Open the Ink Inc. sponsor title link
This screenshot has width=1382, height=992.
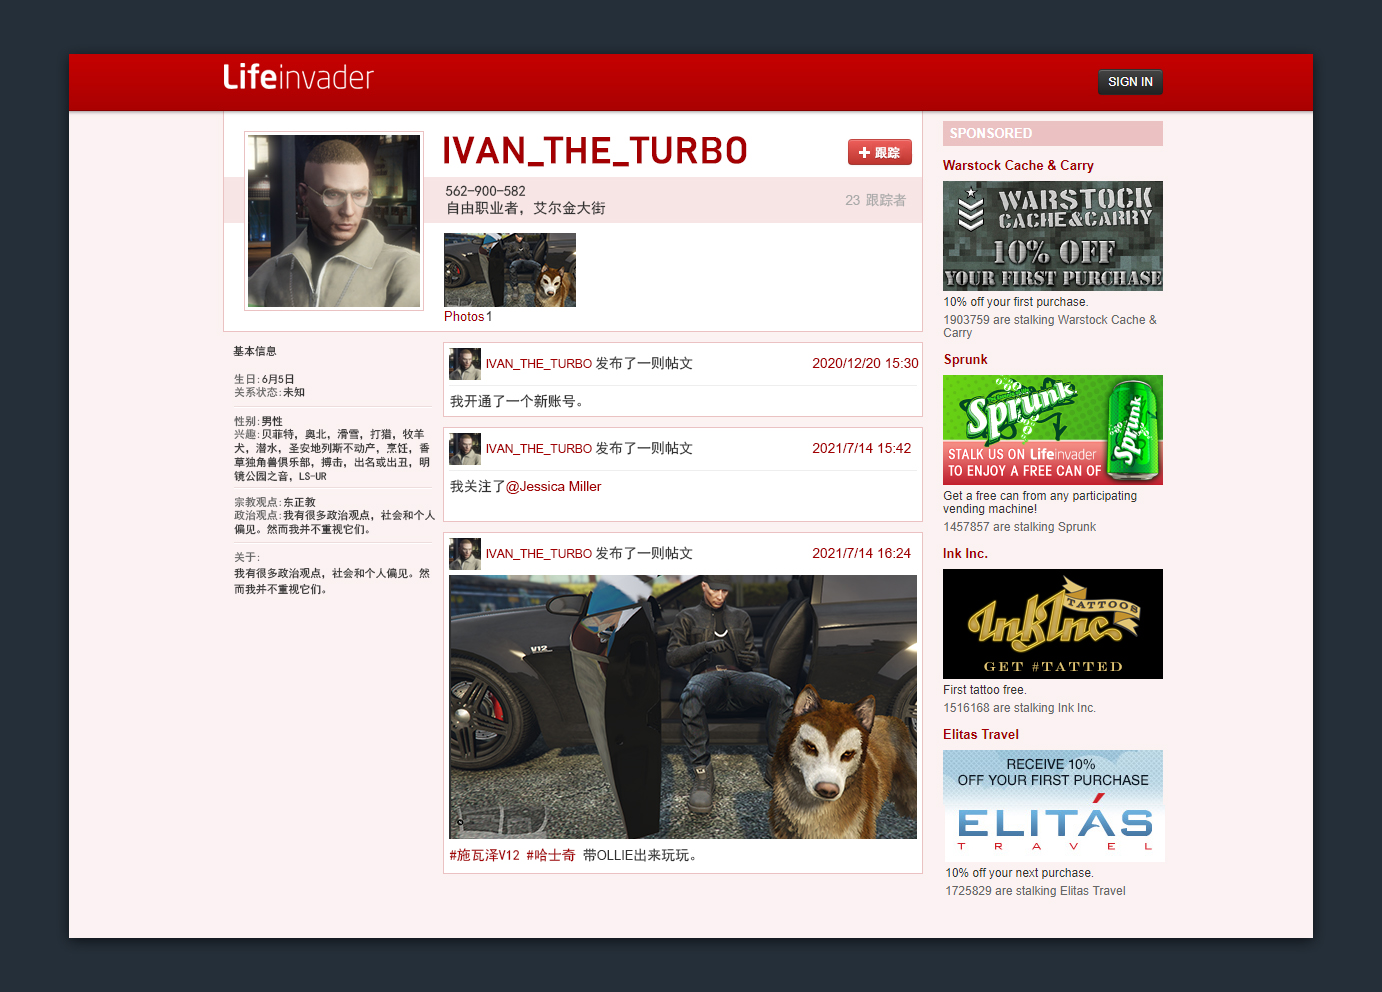(x=965, y=554)
